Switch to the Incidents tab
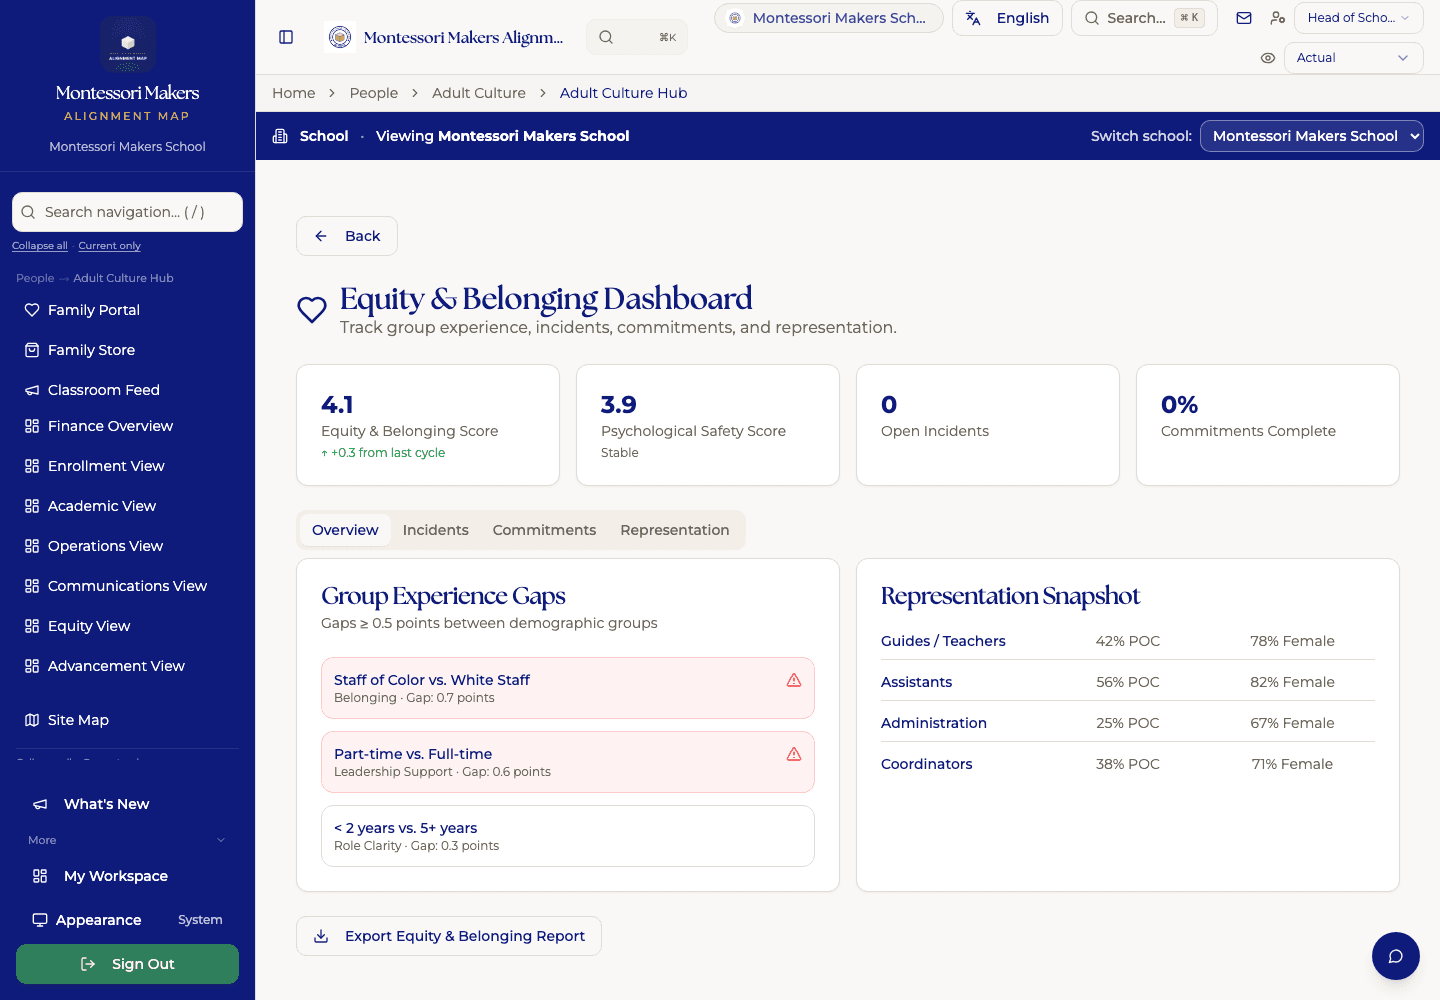 tap(435, 530)
